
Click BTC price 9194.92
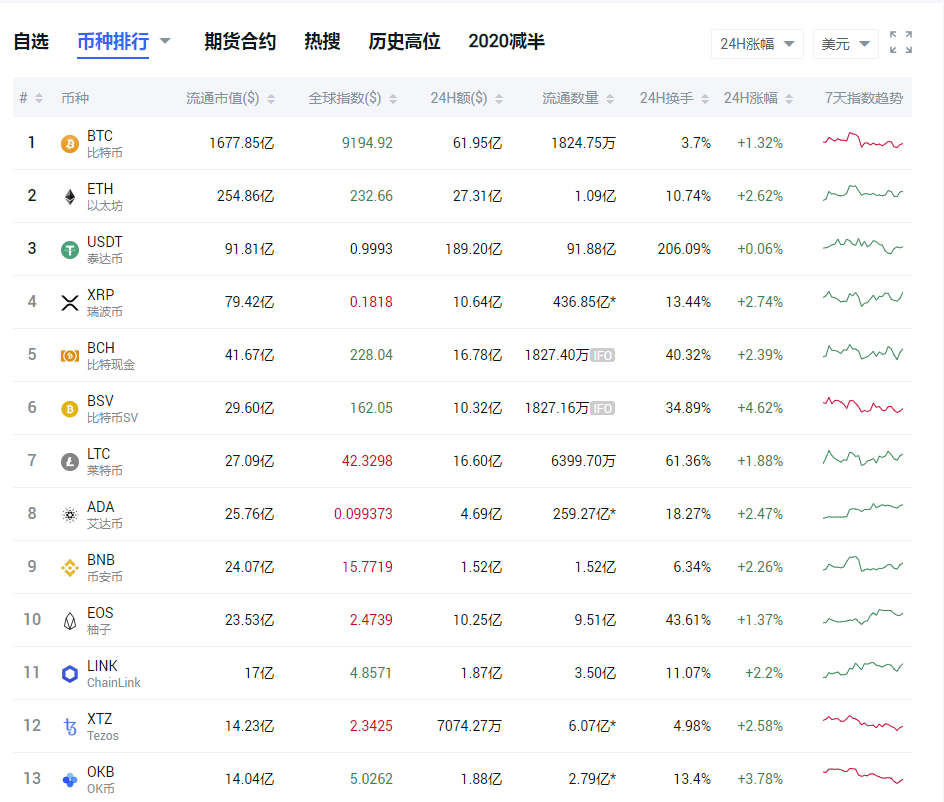367,143
